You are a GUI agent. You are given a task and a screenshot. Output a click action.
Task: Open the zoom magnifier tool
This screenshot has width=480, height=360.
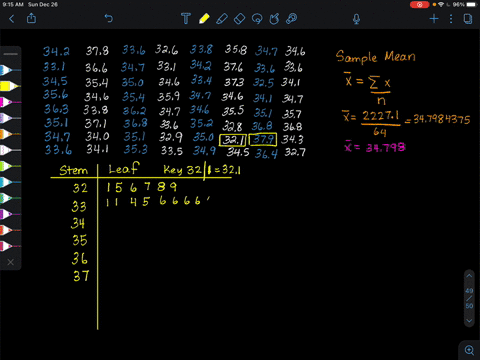tap(469, 350)
